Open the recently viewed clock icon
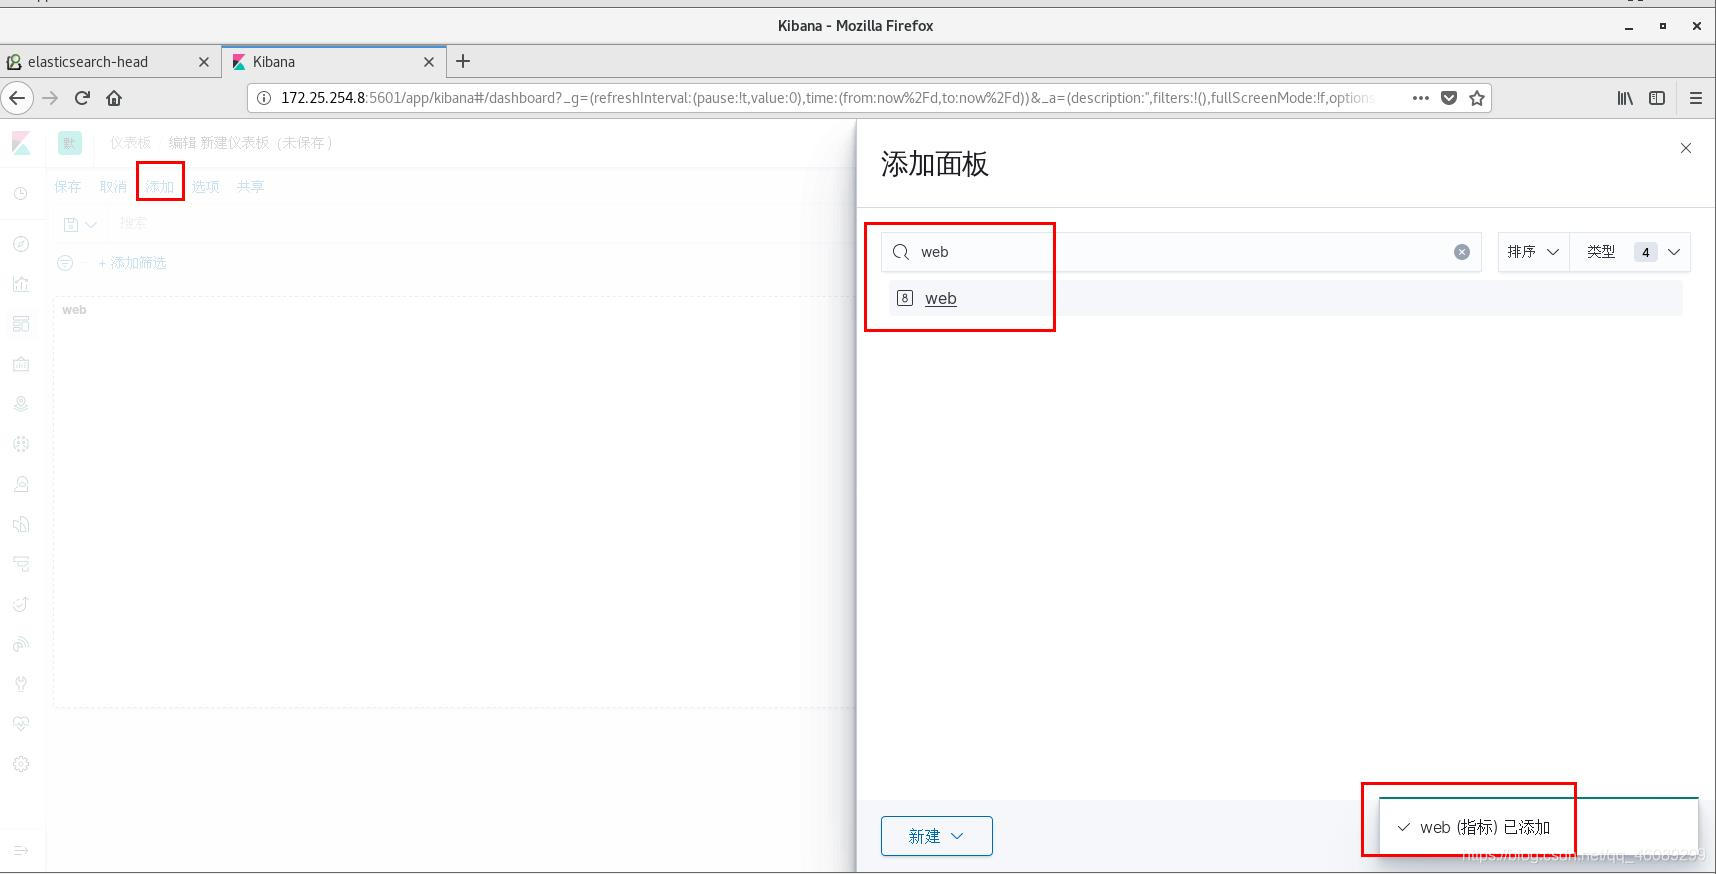The height and width of the screenshot is (874, 1716). pyautogui.click(x=21, y=193)
